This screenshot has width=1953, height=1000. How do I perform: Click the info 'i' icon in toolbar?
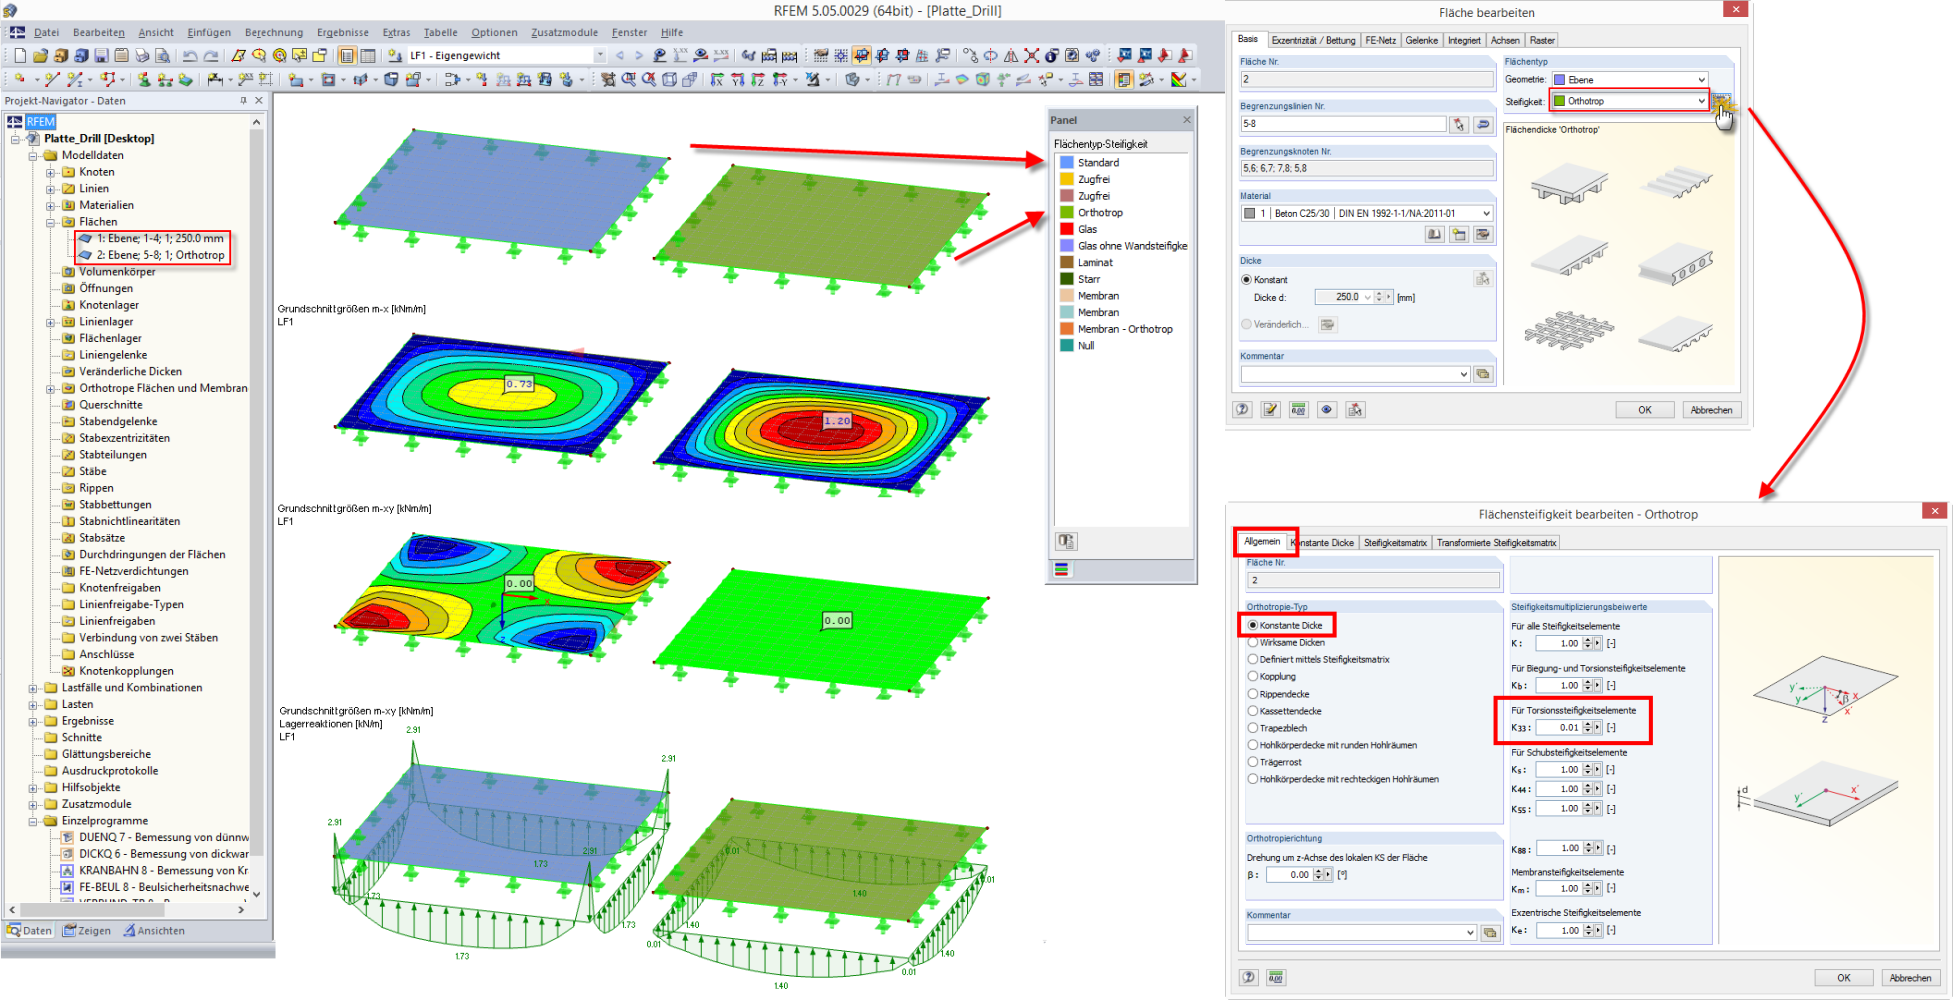[1050, 55]
